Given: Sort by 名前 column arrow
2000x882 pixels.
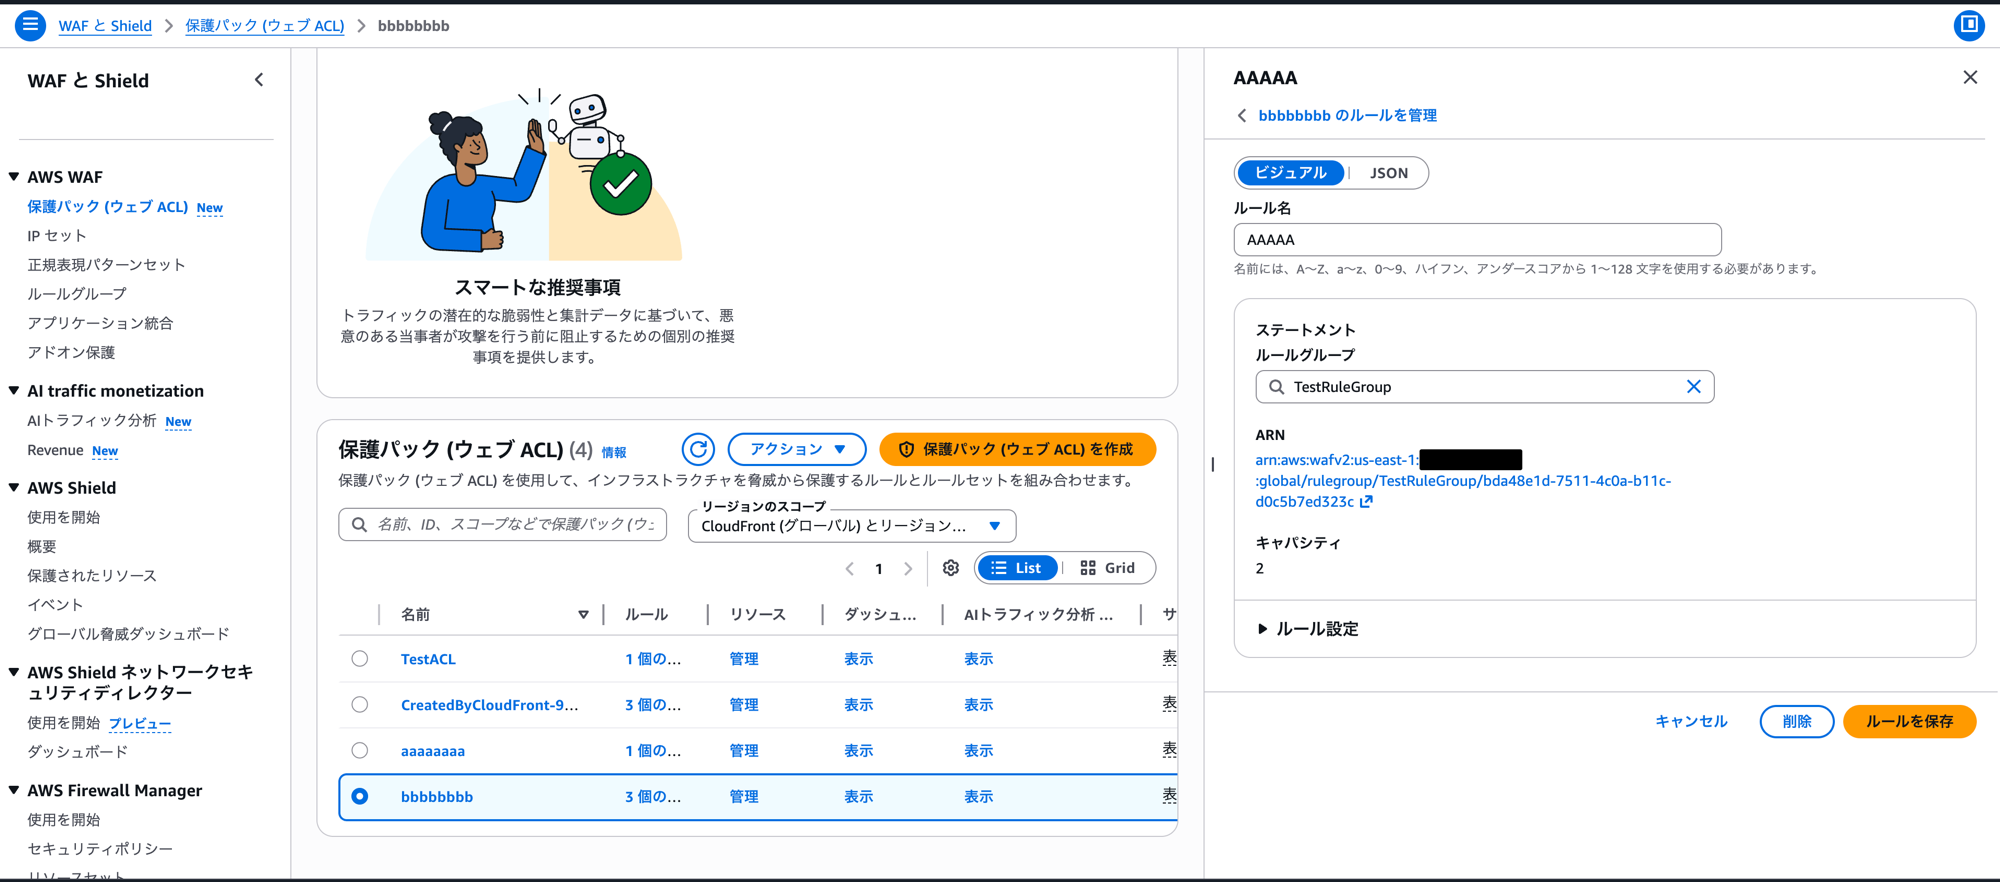Looking at the screenshot, I should [583, 614].
